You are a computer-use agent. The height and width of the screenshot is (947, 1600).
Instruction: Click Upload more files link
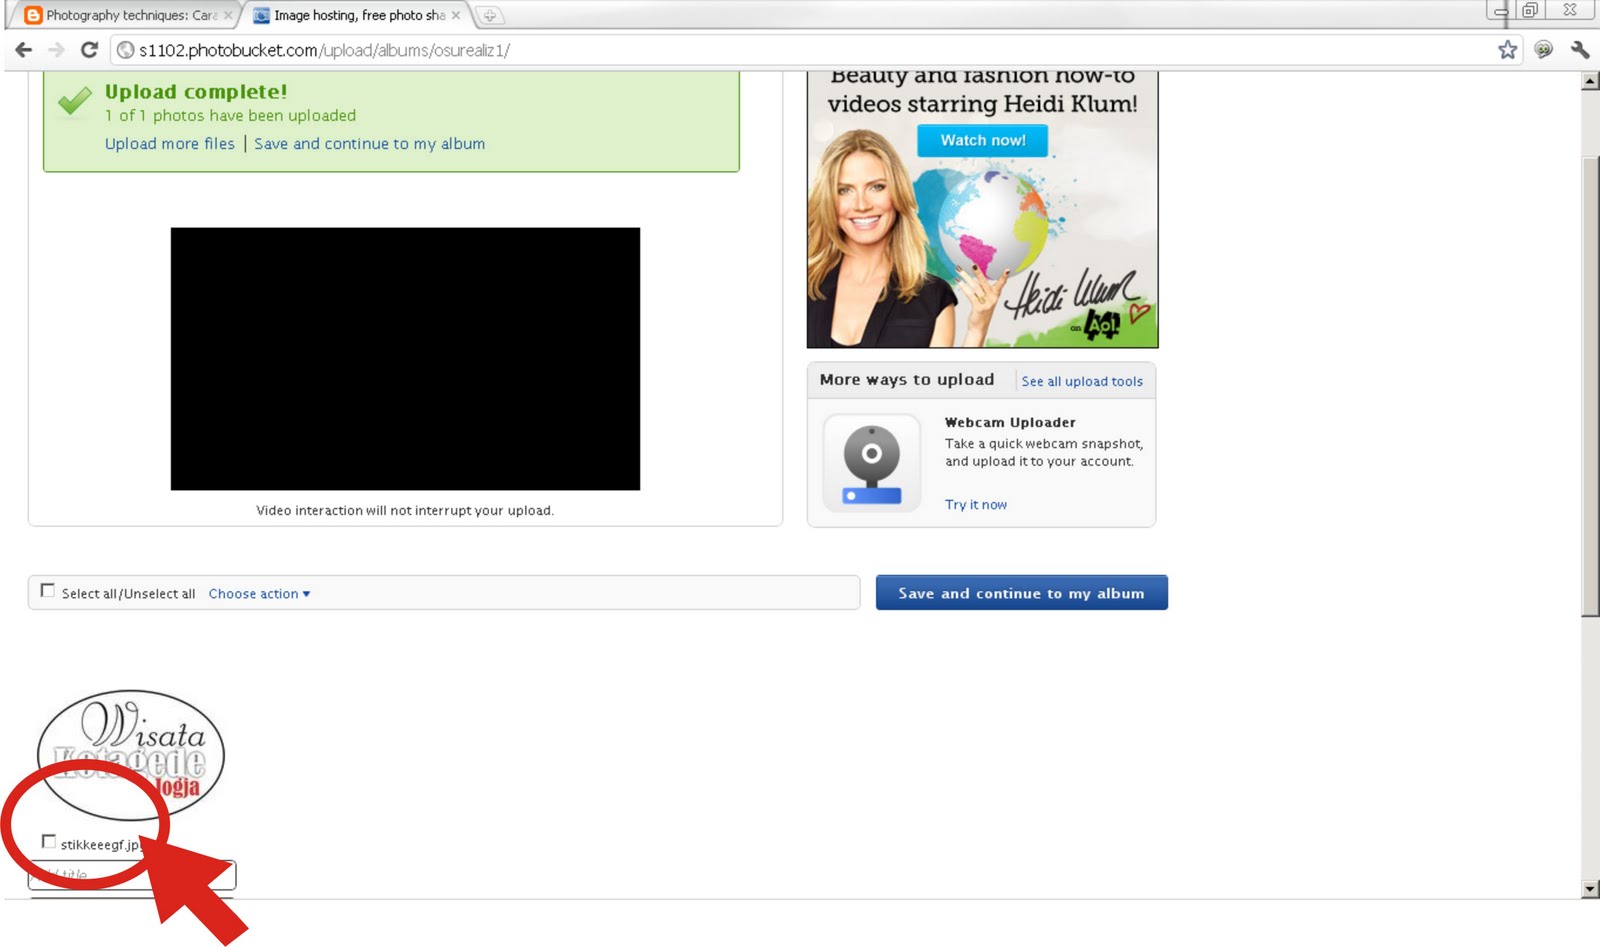[170, 144]
